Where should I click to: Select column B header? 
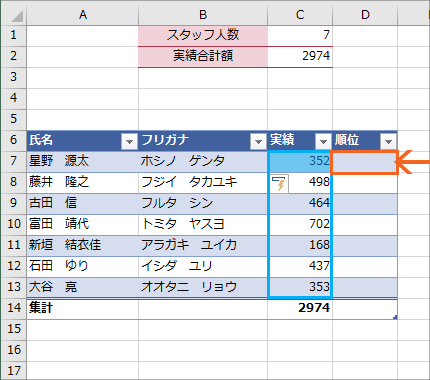203,15
